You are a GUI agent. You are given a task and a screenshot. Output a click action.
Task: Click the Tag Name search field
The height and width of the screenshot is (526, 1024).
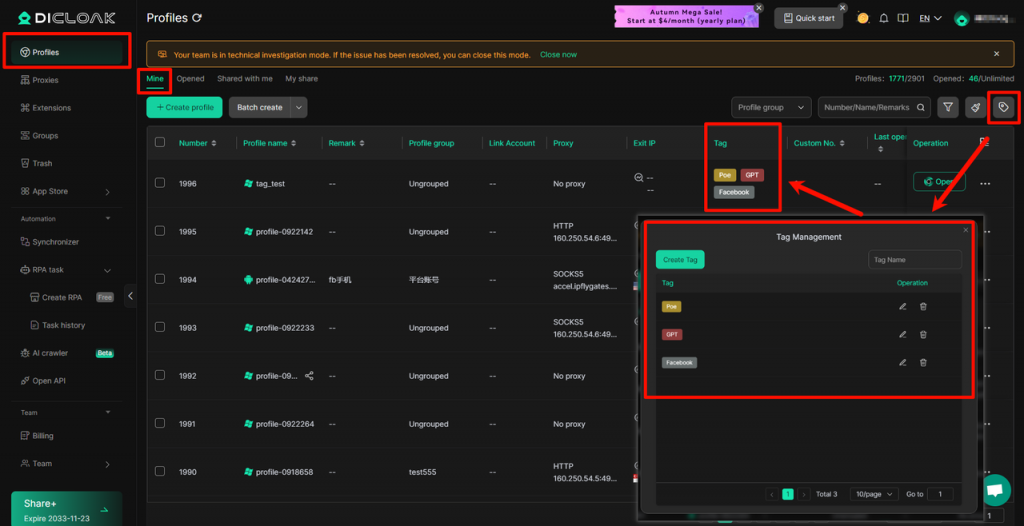coord(914,259)
